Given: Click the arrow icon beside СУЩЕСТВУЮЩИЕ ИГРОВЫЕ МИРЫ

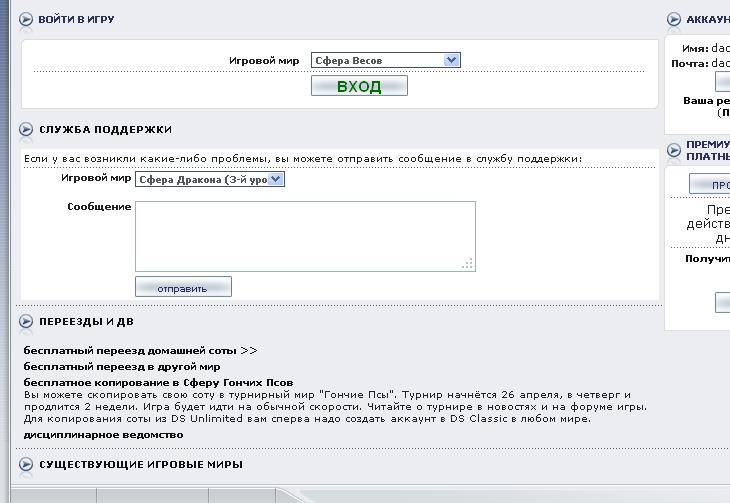Looking at the screenshot, I should point(26,464).
